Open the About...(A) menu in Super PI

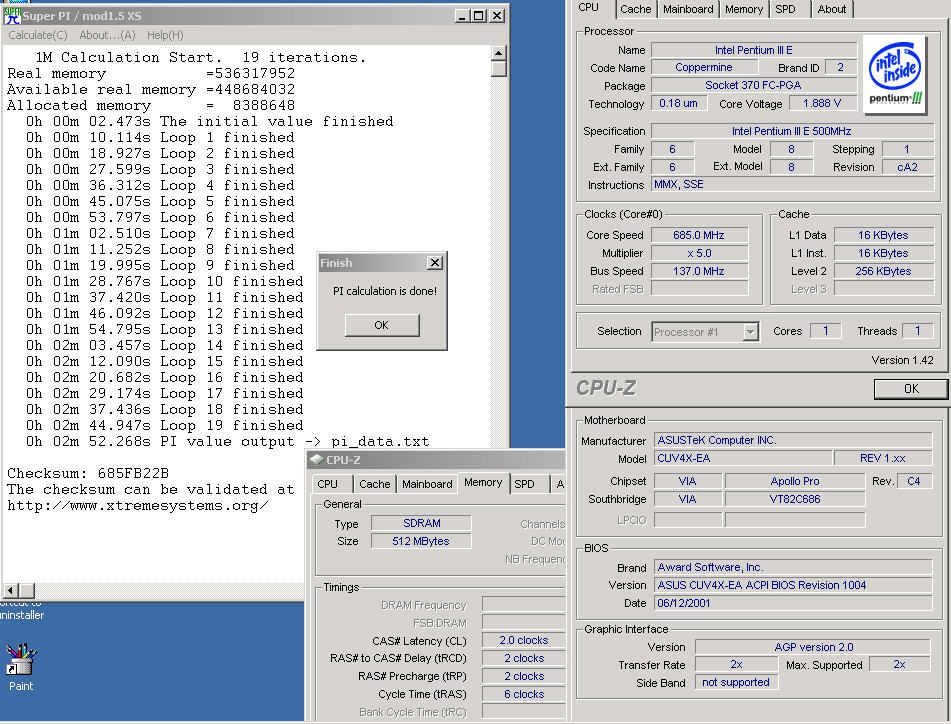point(107,35)
